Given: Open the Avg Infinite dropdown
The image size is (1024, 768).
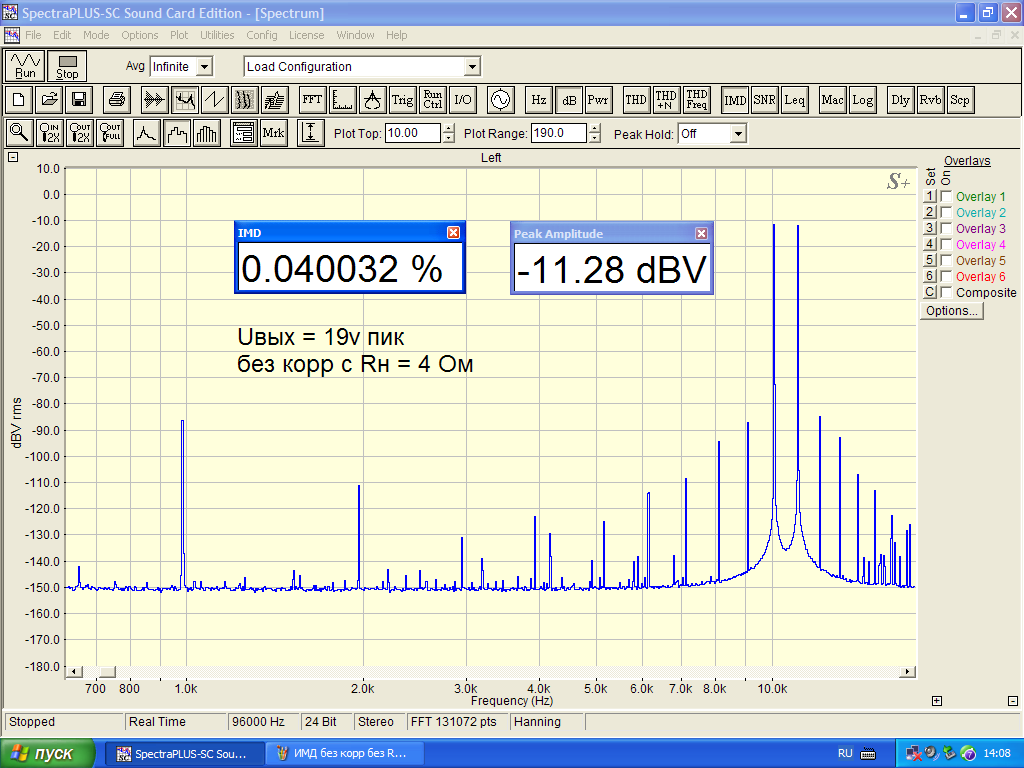Looking at the screenshot, I should tap(204, 67).
